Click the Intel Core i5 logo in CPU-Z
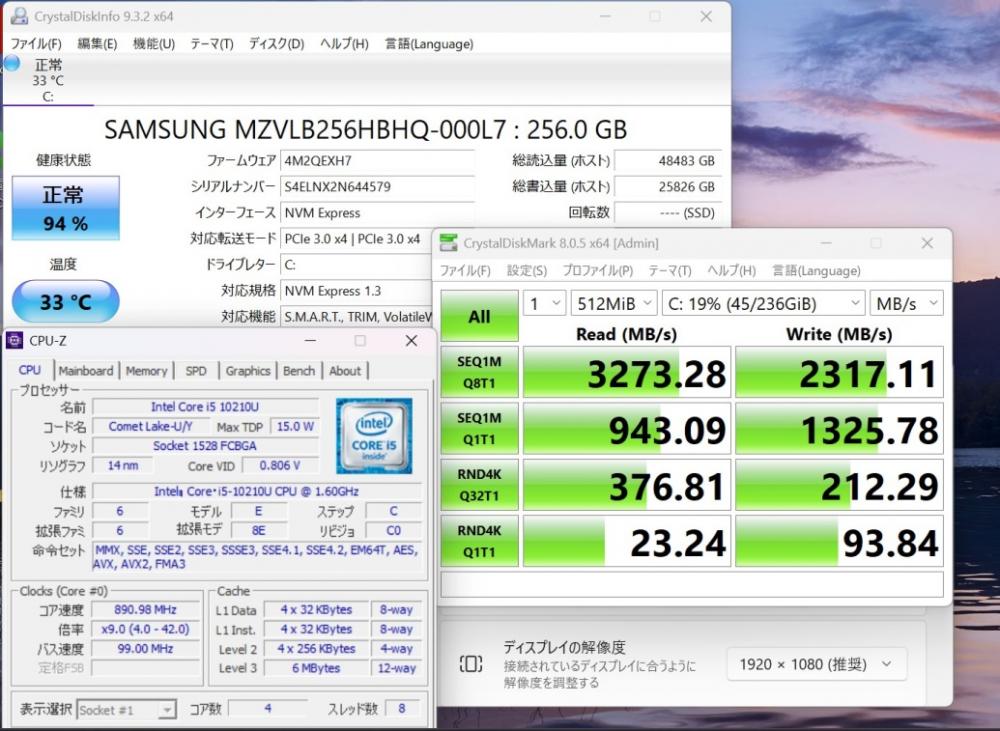 click(x=374, y=436)
